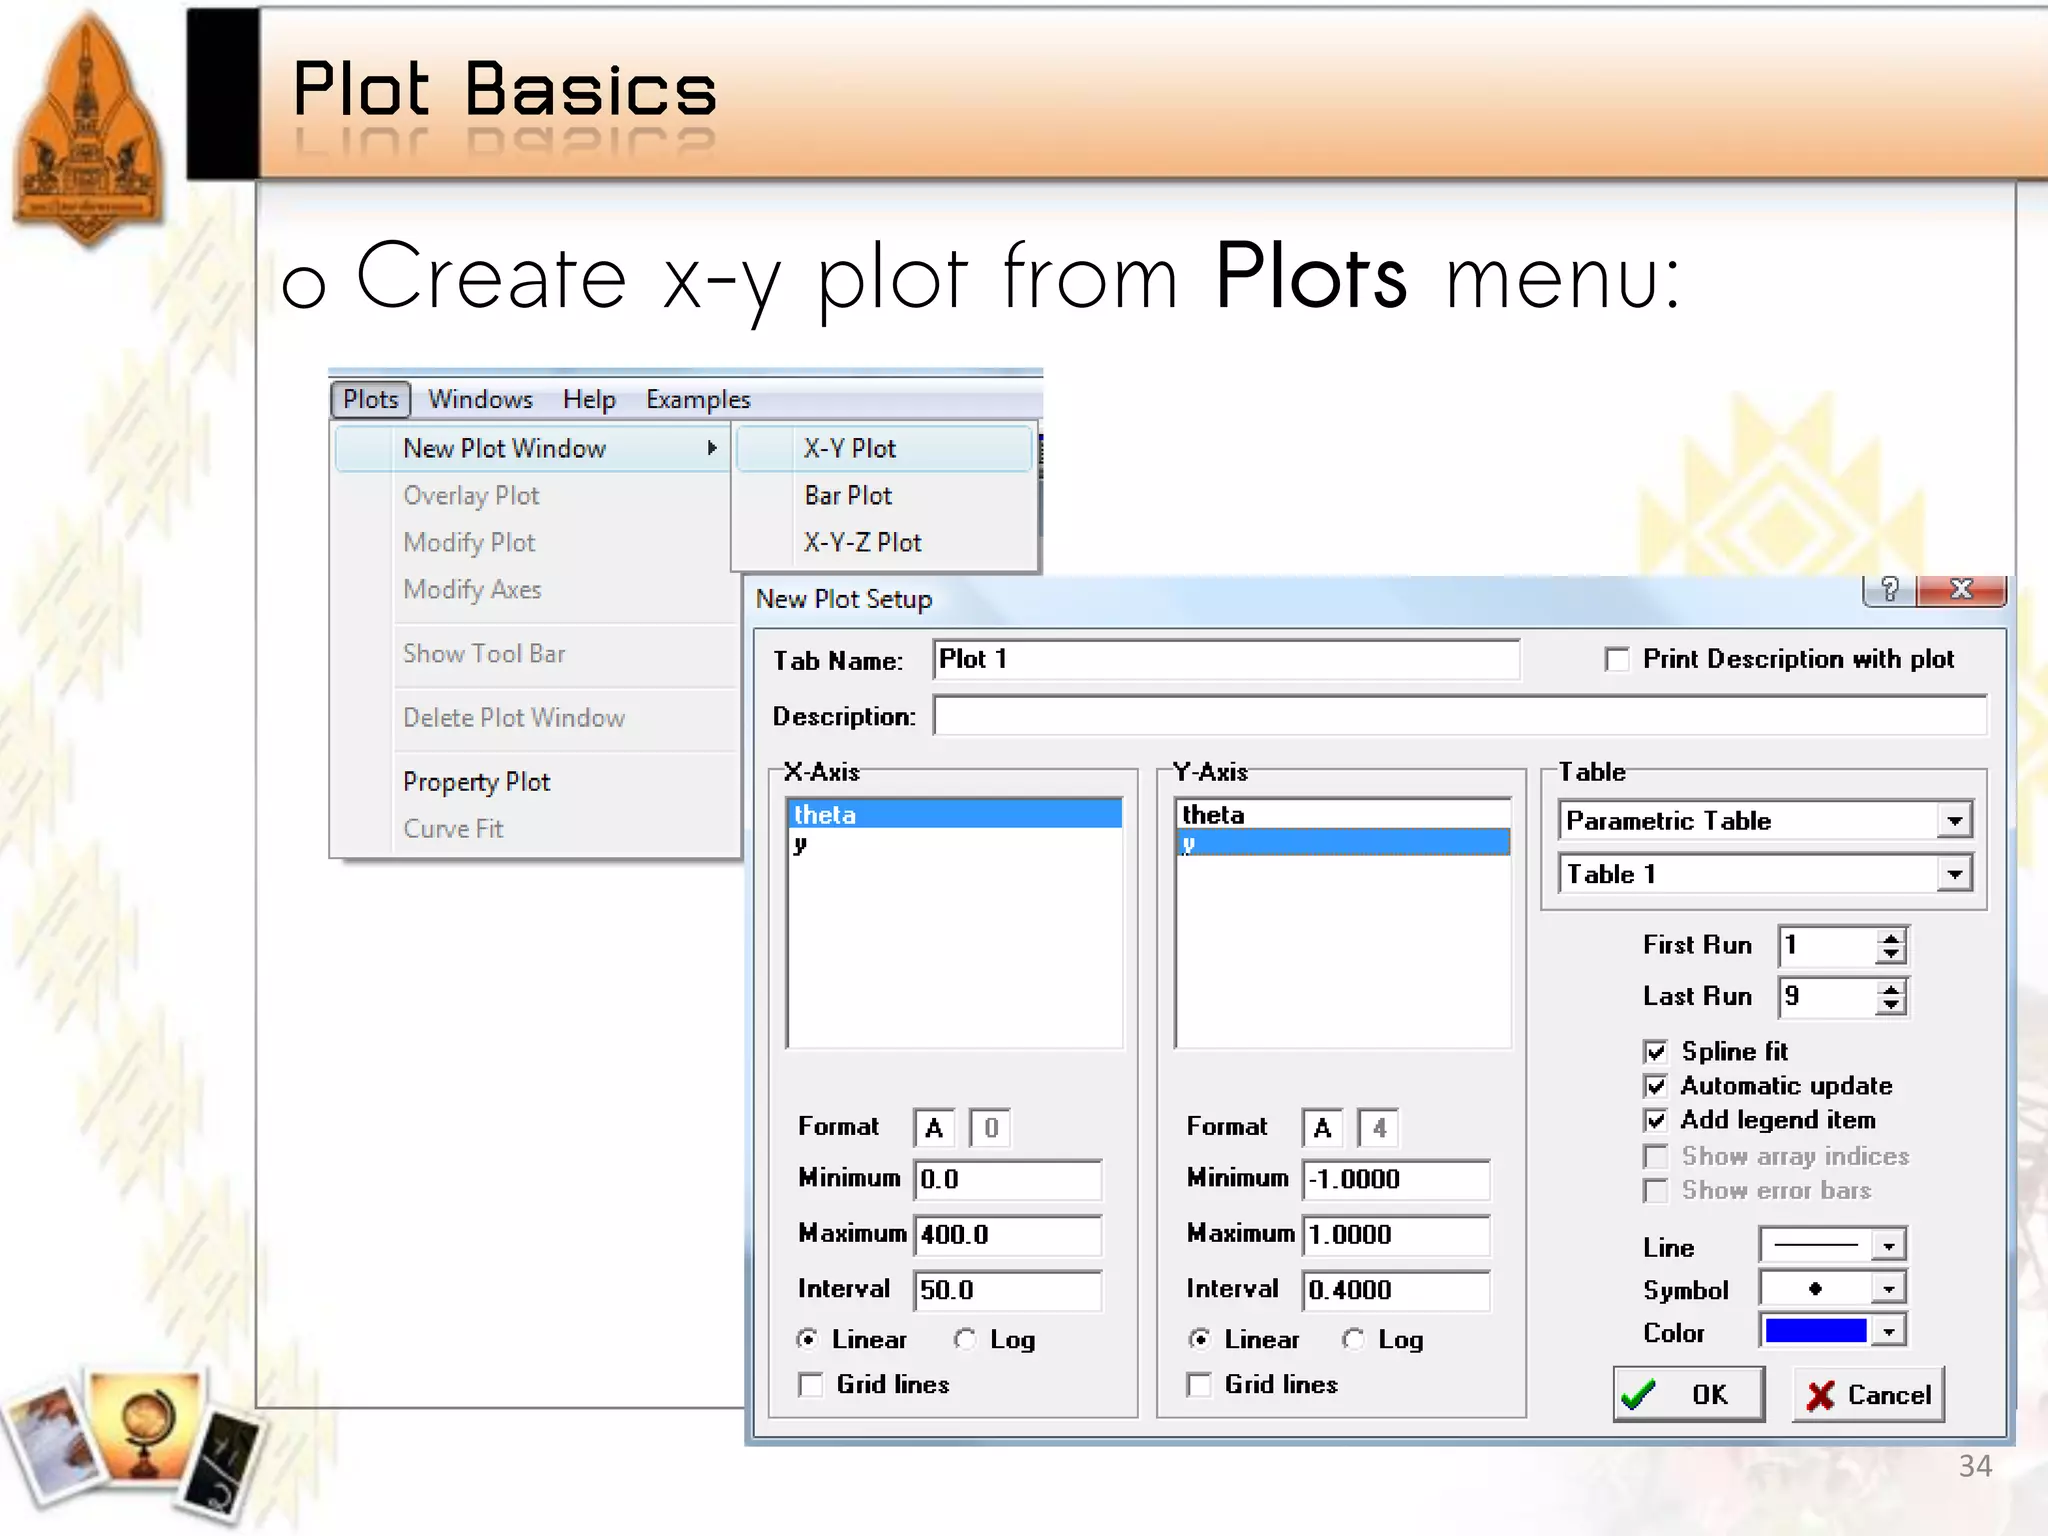Select y in the X-Axis variable list

[x=800, y=845]
